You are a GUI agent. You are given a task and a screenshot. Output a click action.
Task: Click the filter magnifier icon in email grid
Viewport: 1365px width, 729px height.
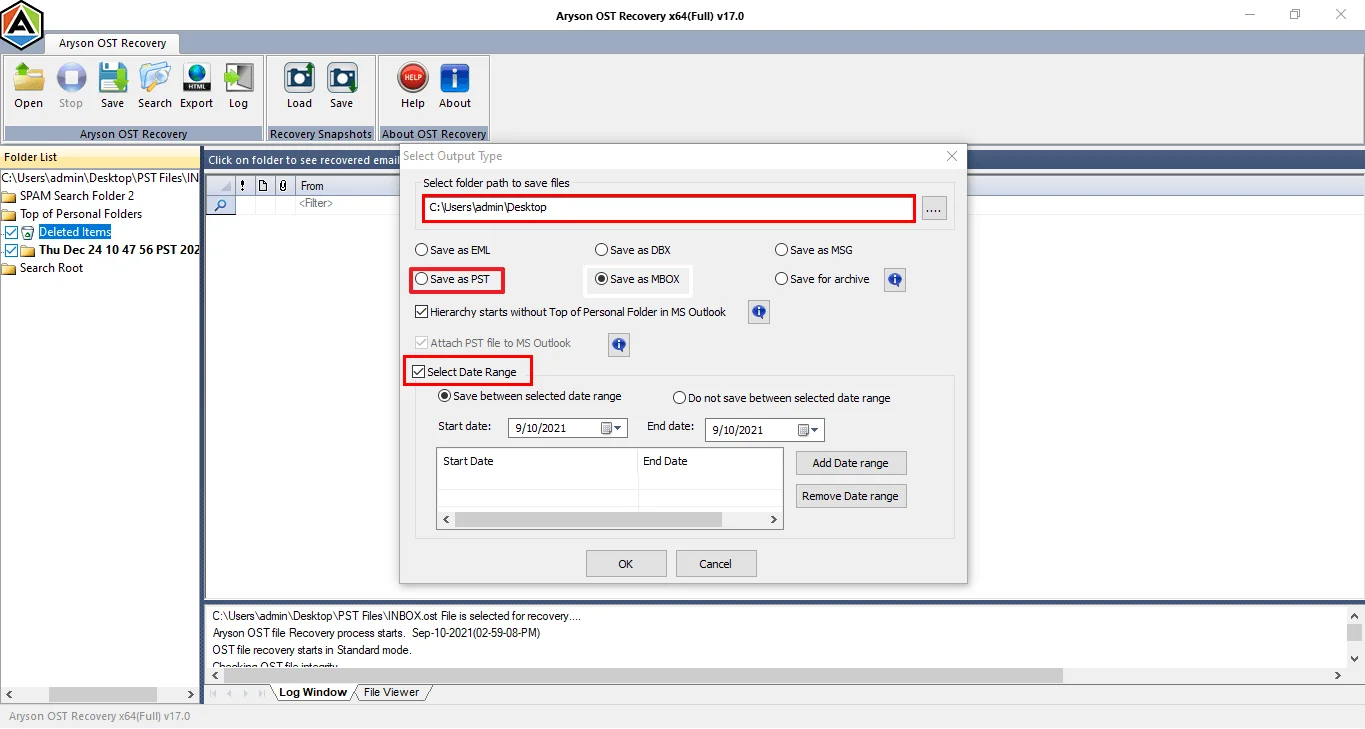(x=220, y=205)
